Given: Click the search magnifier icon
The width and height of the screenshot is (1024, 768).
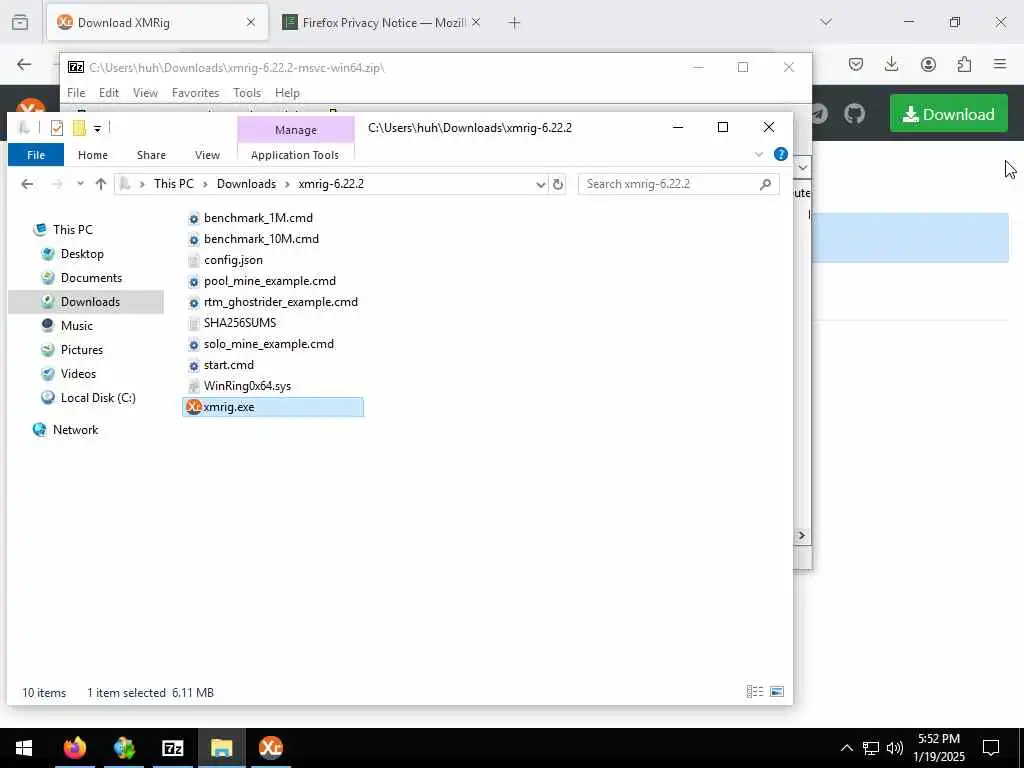Looking at the screenshot, I should click(765, 184).
